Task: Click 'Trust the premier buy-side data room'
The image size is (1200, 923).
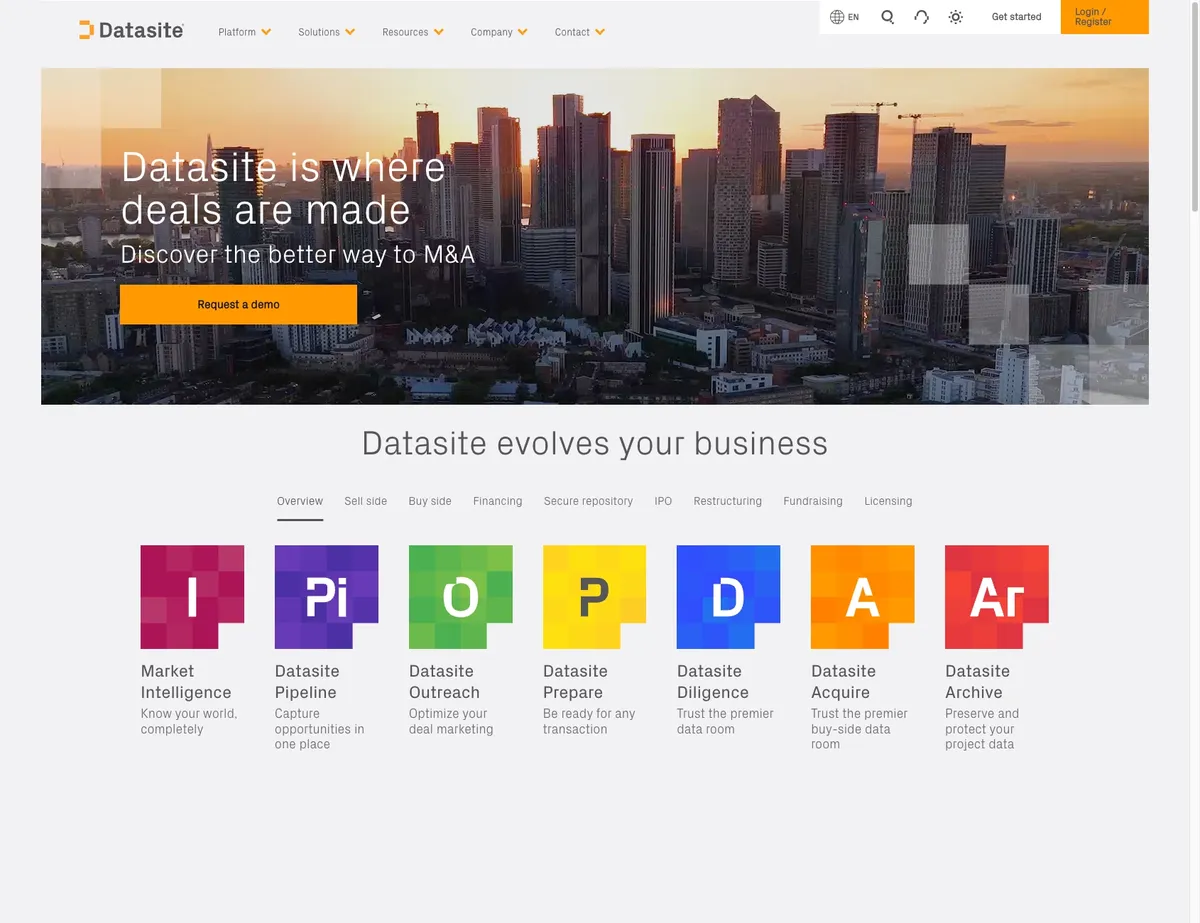Action: coord(859,729)
